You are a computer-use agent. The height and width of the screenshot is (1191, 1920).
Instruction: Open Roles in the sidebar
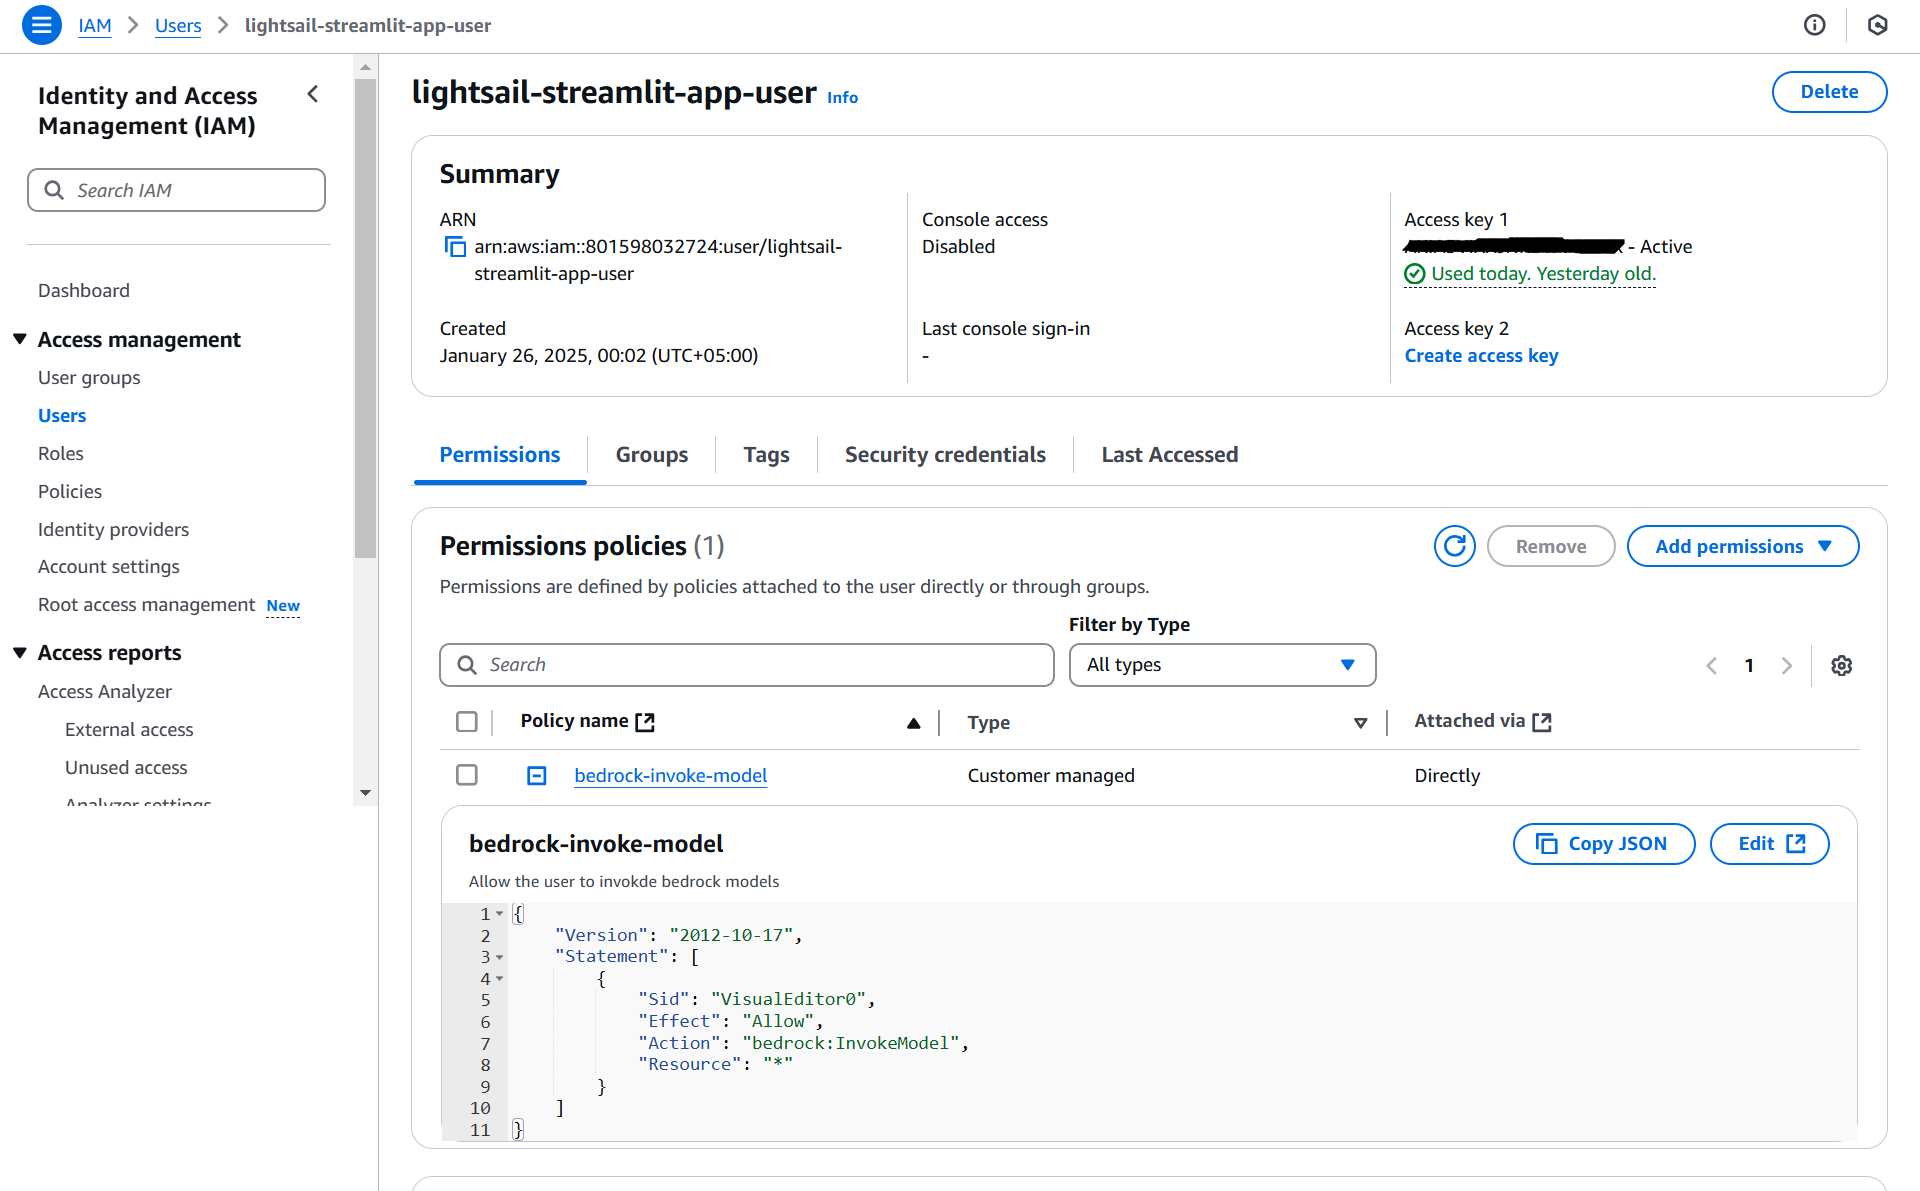tap(61, 454)
